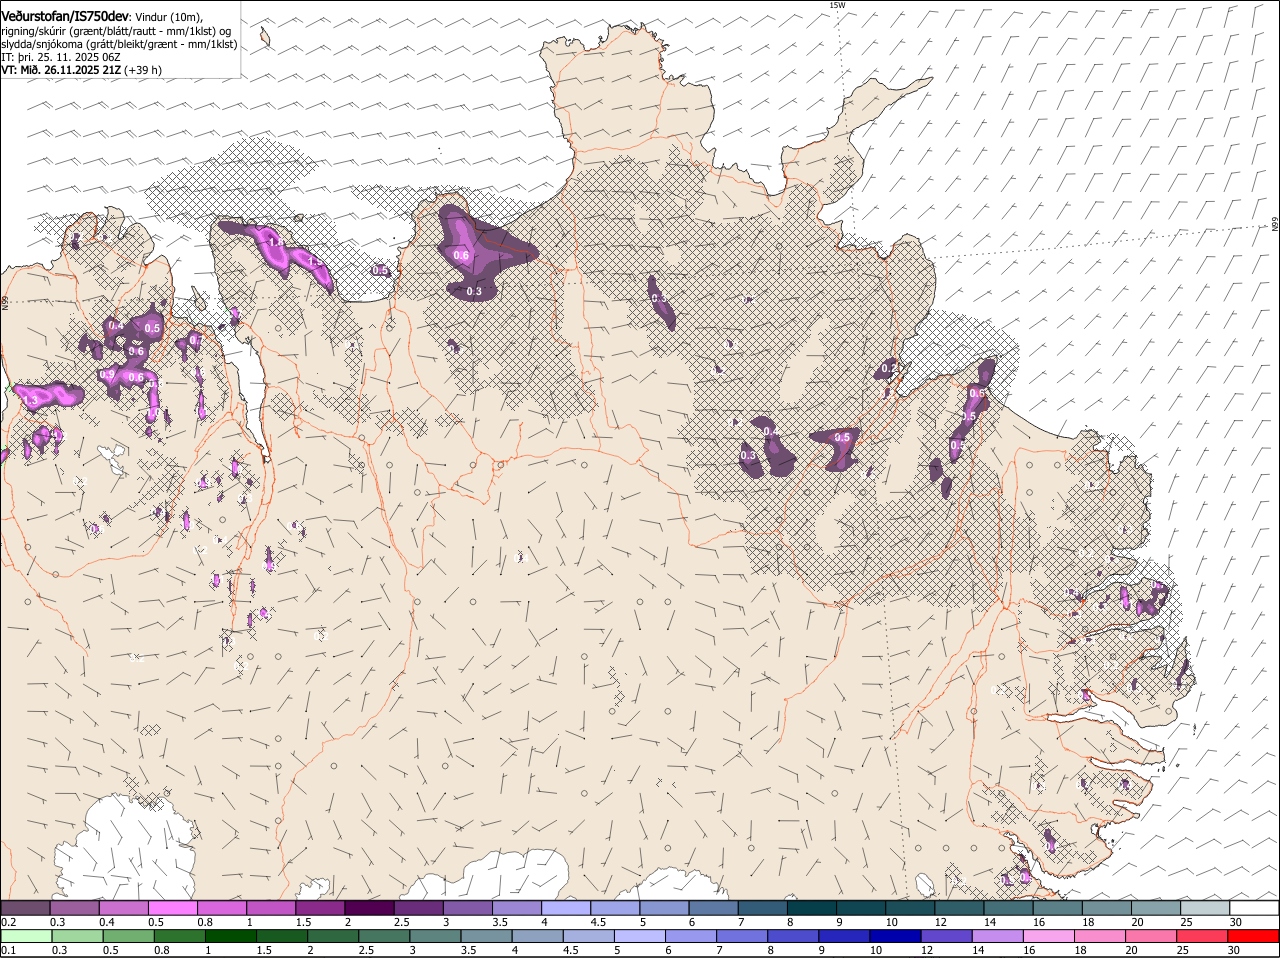Pick the deepest blue 10–12 swatch, lower legend
The height and width of the screenshot is (958, 1280).
point(895,936)
